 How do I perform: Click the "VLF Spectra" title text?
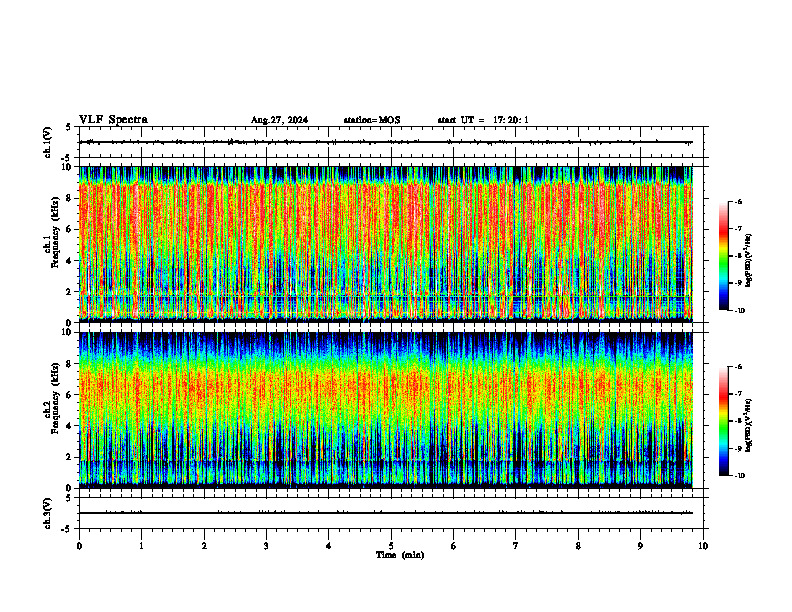113,120
